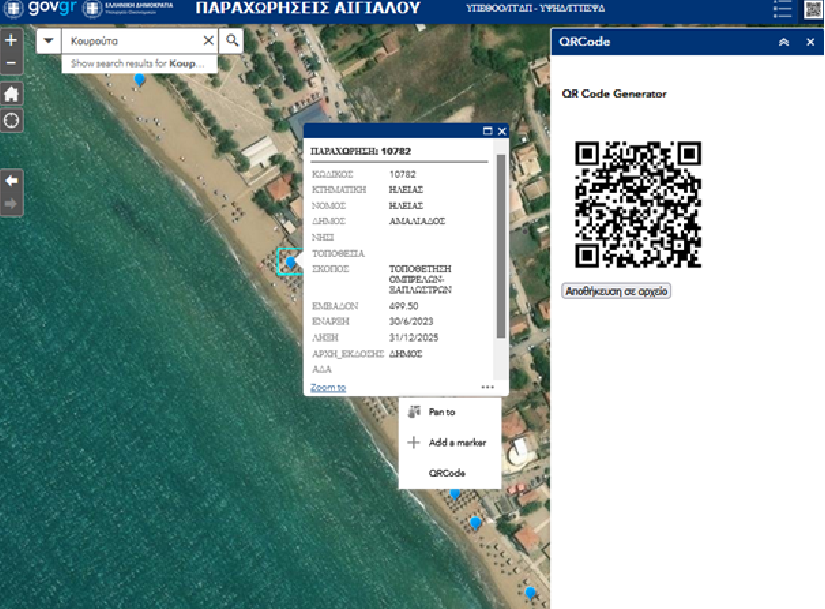
Task: Show search results for Κουρ... suggestion
Action: pyautogui.click(x=139, y=64)
